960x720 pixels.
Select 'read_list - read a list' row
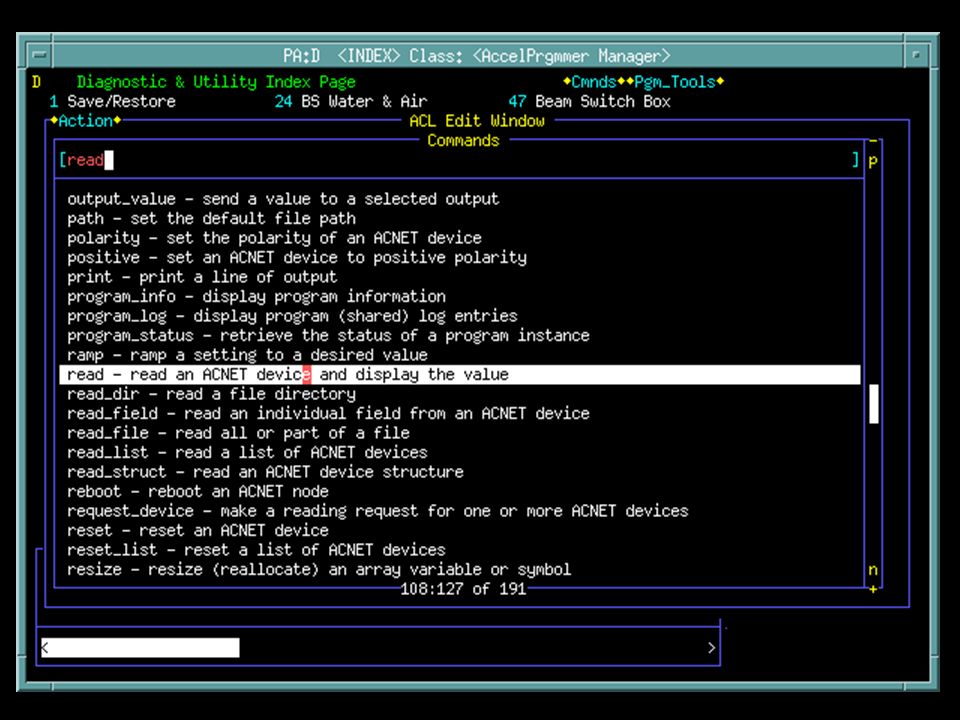[459, 453]
